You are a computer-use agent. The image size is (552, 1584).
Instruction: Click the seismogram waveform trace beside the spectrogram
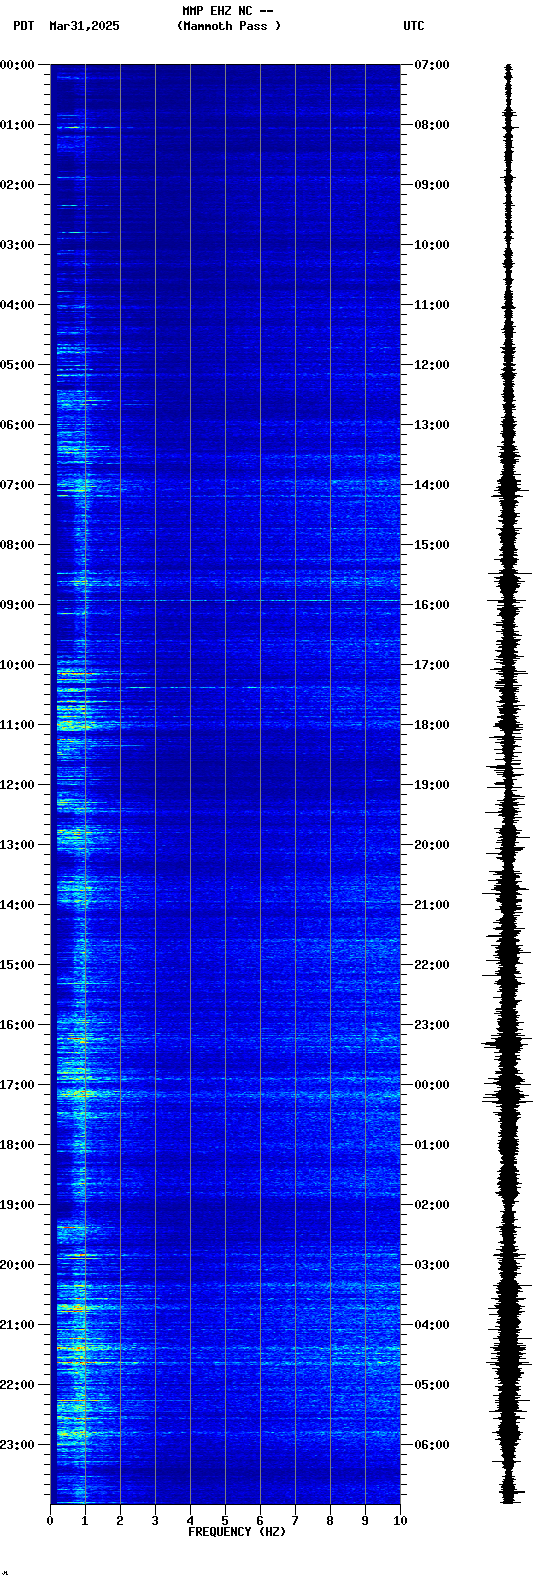(509, 784)
